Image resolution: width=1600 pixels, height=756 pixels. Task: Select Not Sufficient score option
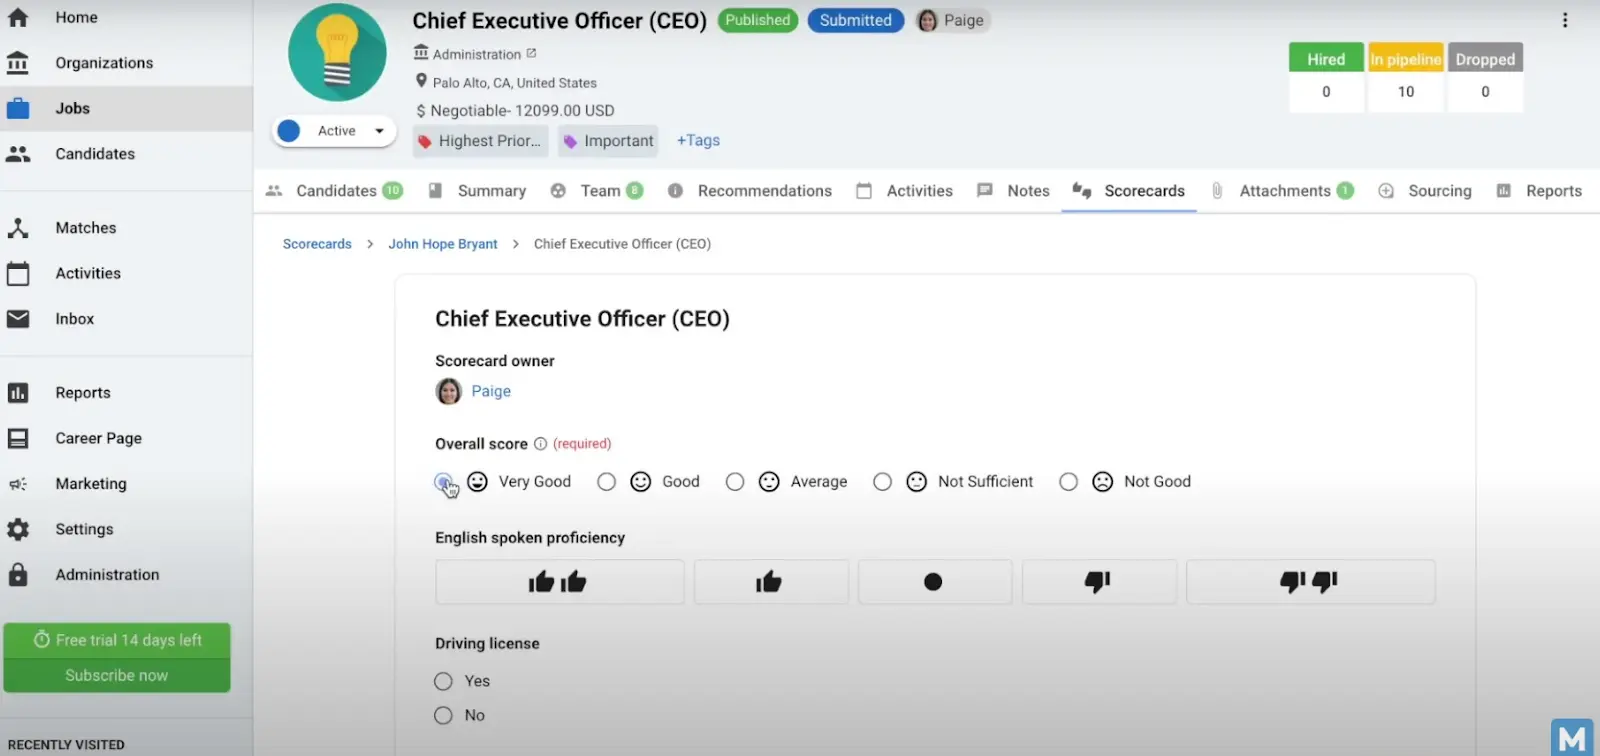pyautogui.click(x=883, y=481)
